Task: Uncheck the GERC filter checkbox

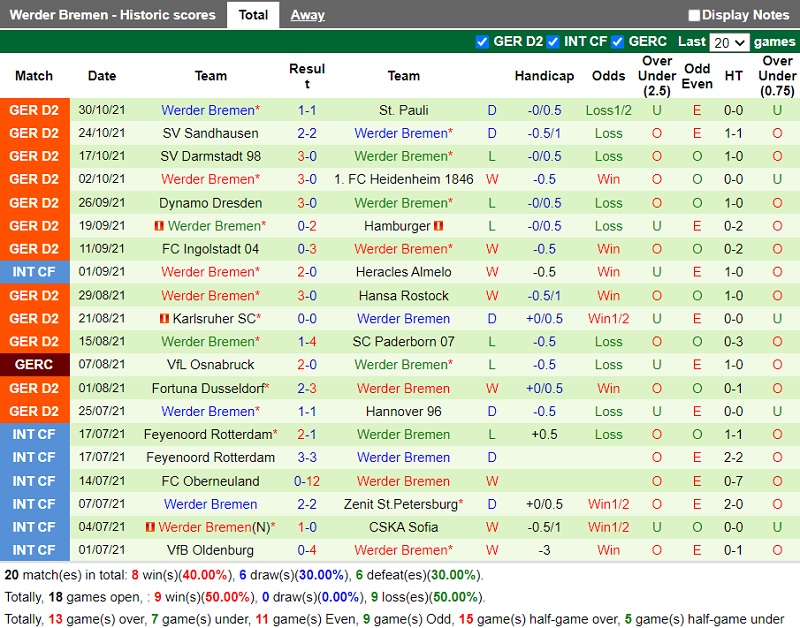Action: click(617, 42)
